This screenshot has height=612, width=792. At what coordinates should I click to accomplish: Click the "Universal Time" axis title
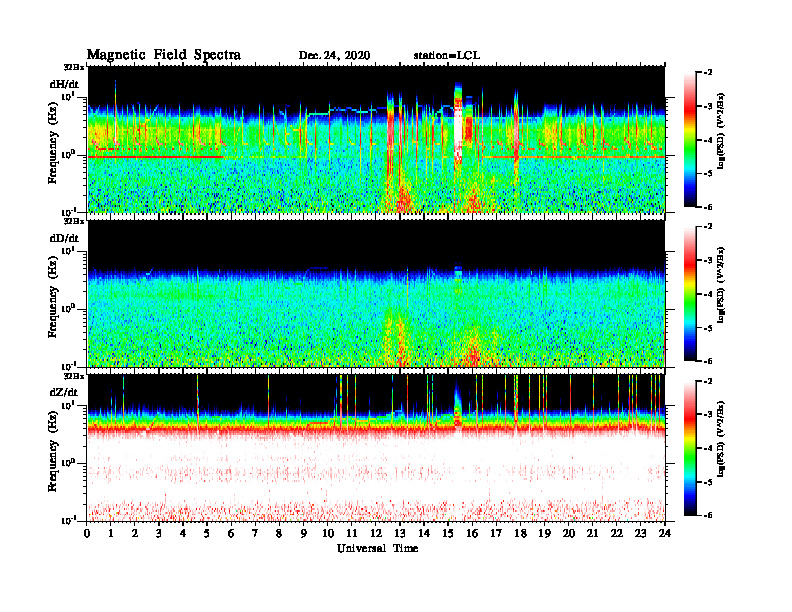(377, 548)
